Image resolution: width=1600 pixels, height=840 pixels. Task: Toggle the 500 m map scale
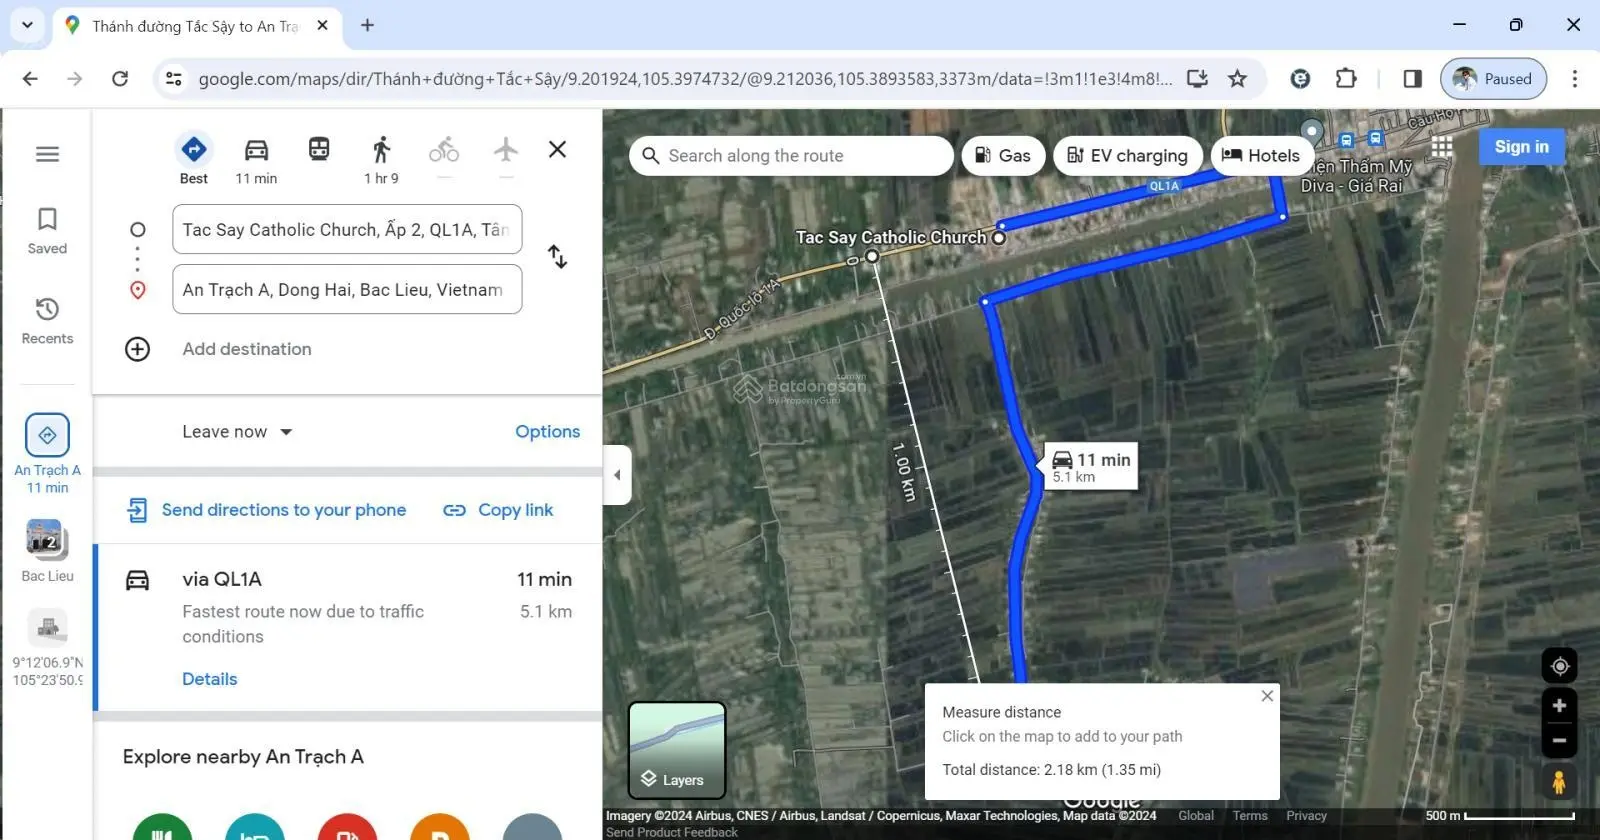1500,816
